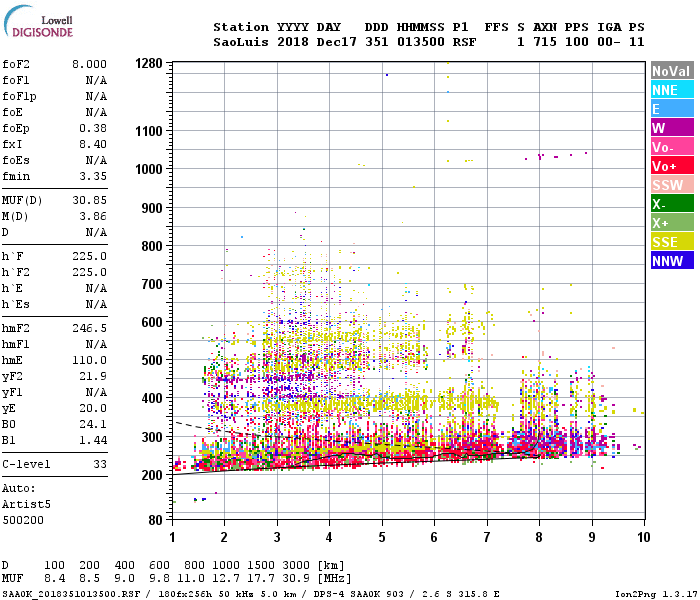Viewport: 700px width, 600px height.
Task: Click the MUF(D) value 30.85
Action: (89, 200)
